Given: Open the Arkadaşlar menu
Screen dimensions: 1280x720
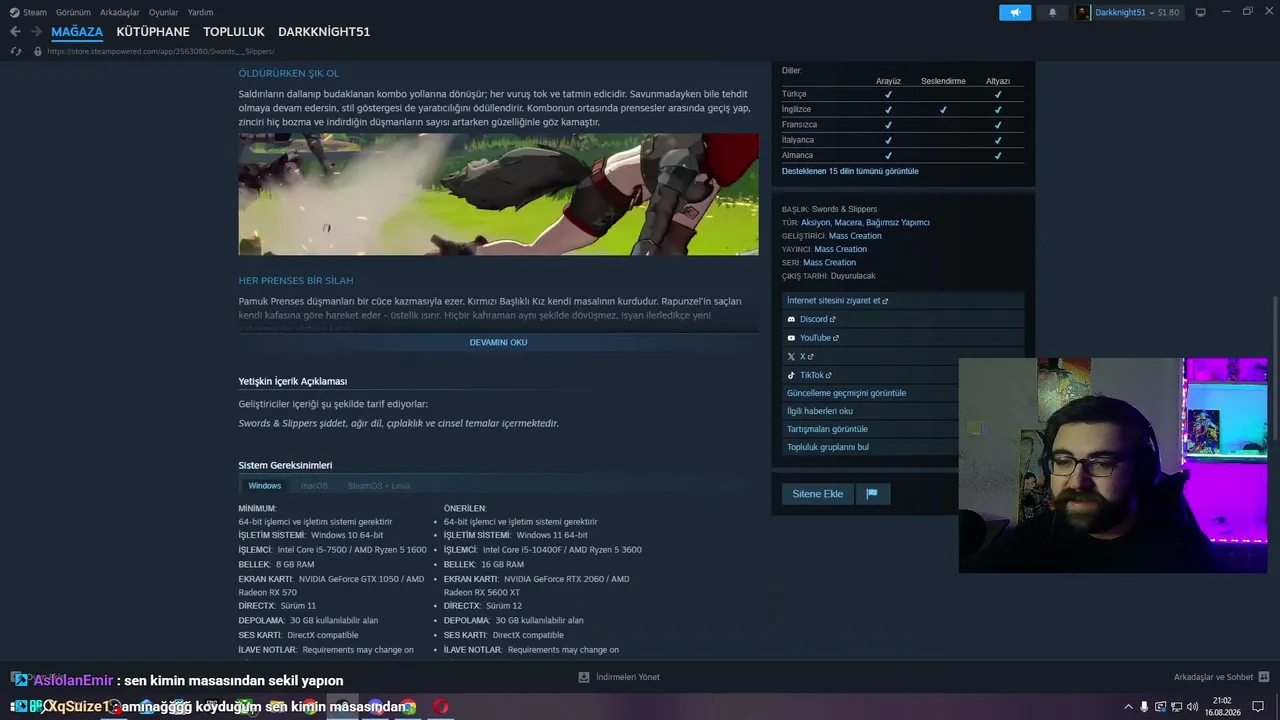Looking at the screenshot, I should click(120, 12).
